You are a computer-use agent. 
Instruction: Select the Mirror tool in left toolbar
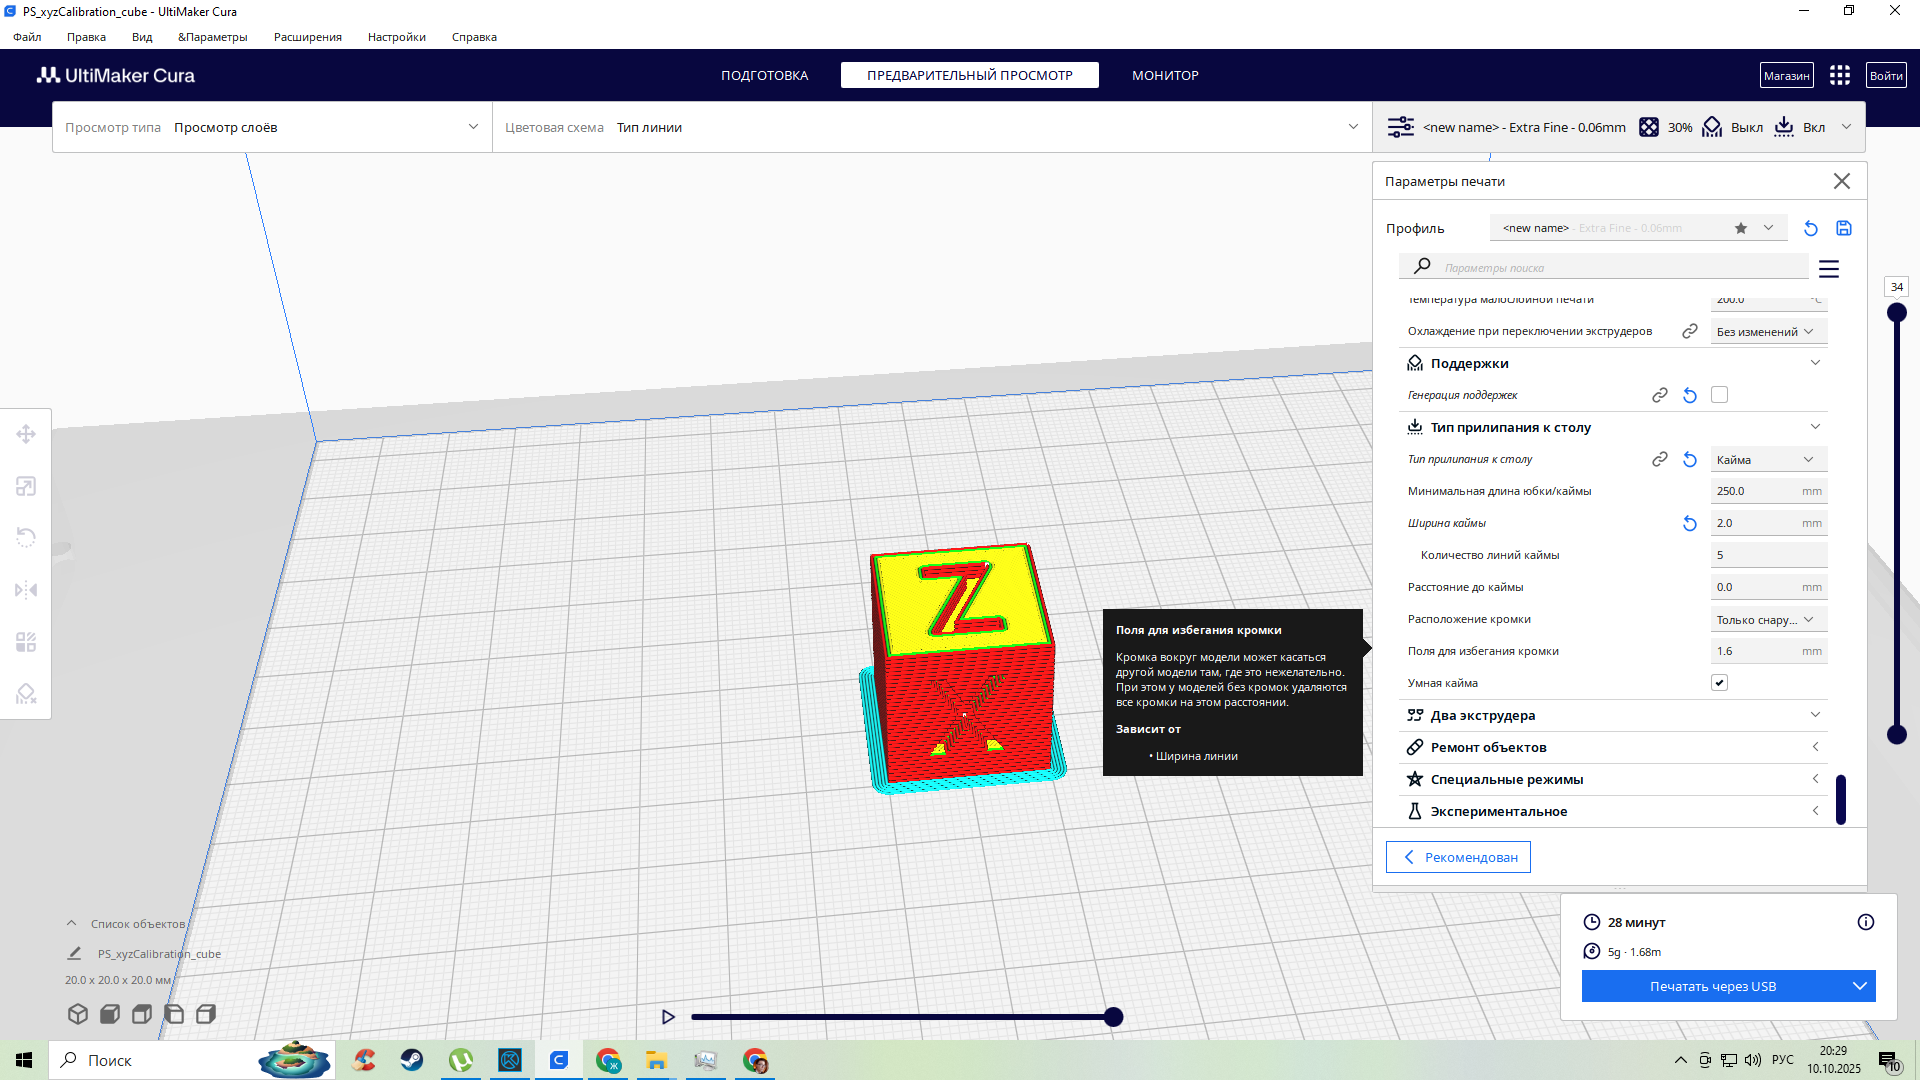(26, 590)
